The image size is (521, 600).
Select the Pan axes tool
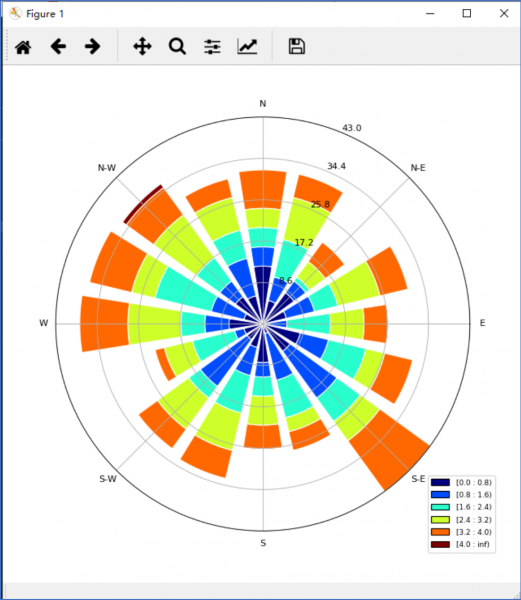[x=142, y=47]
